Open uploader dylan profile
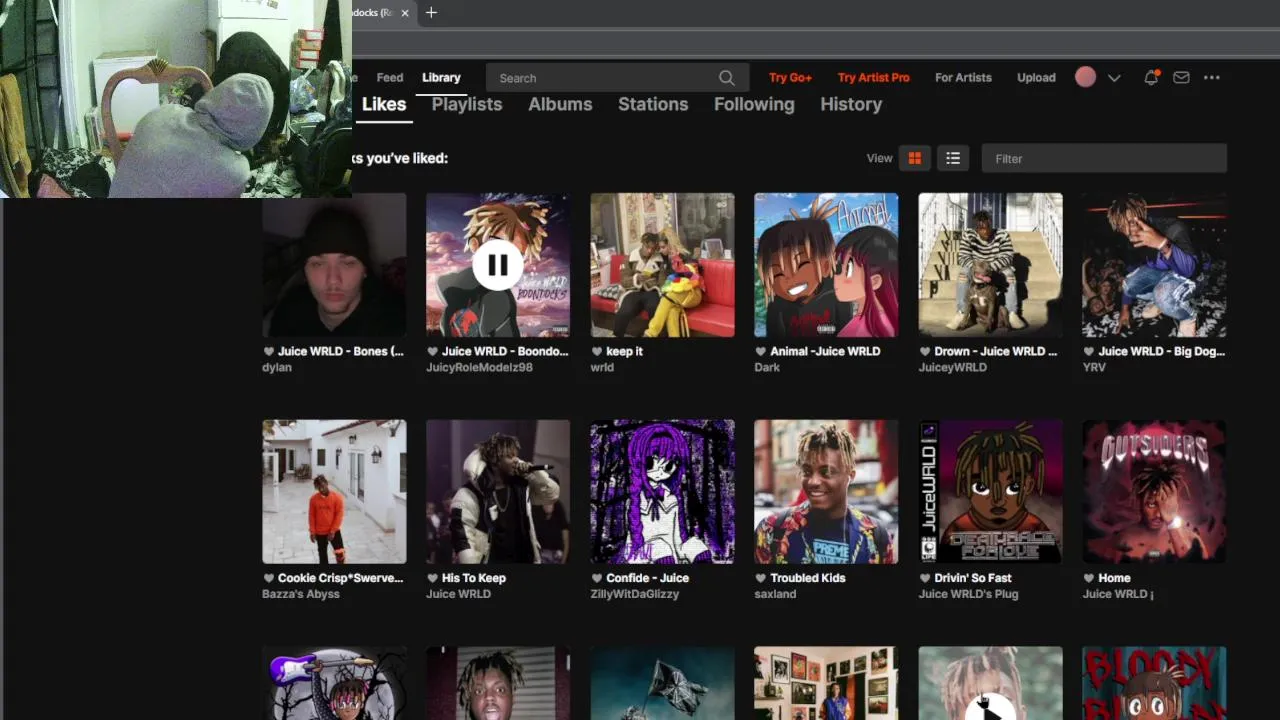 [277, 367]
